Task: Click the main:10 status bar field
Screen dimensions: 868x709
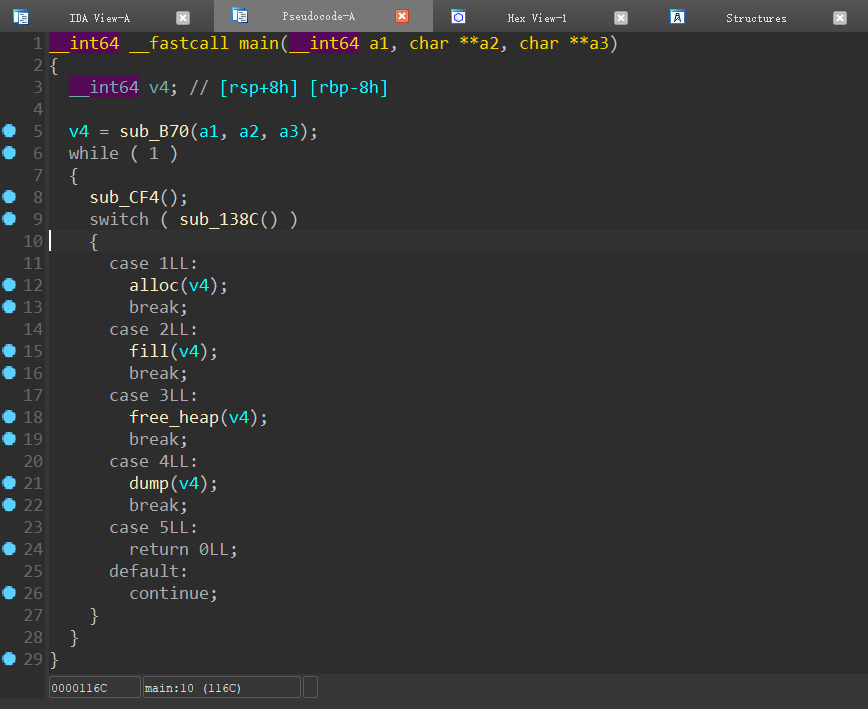Action: [220, 687]
